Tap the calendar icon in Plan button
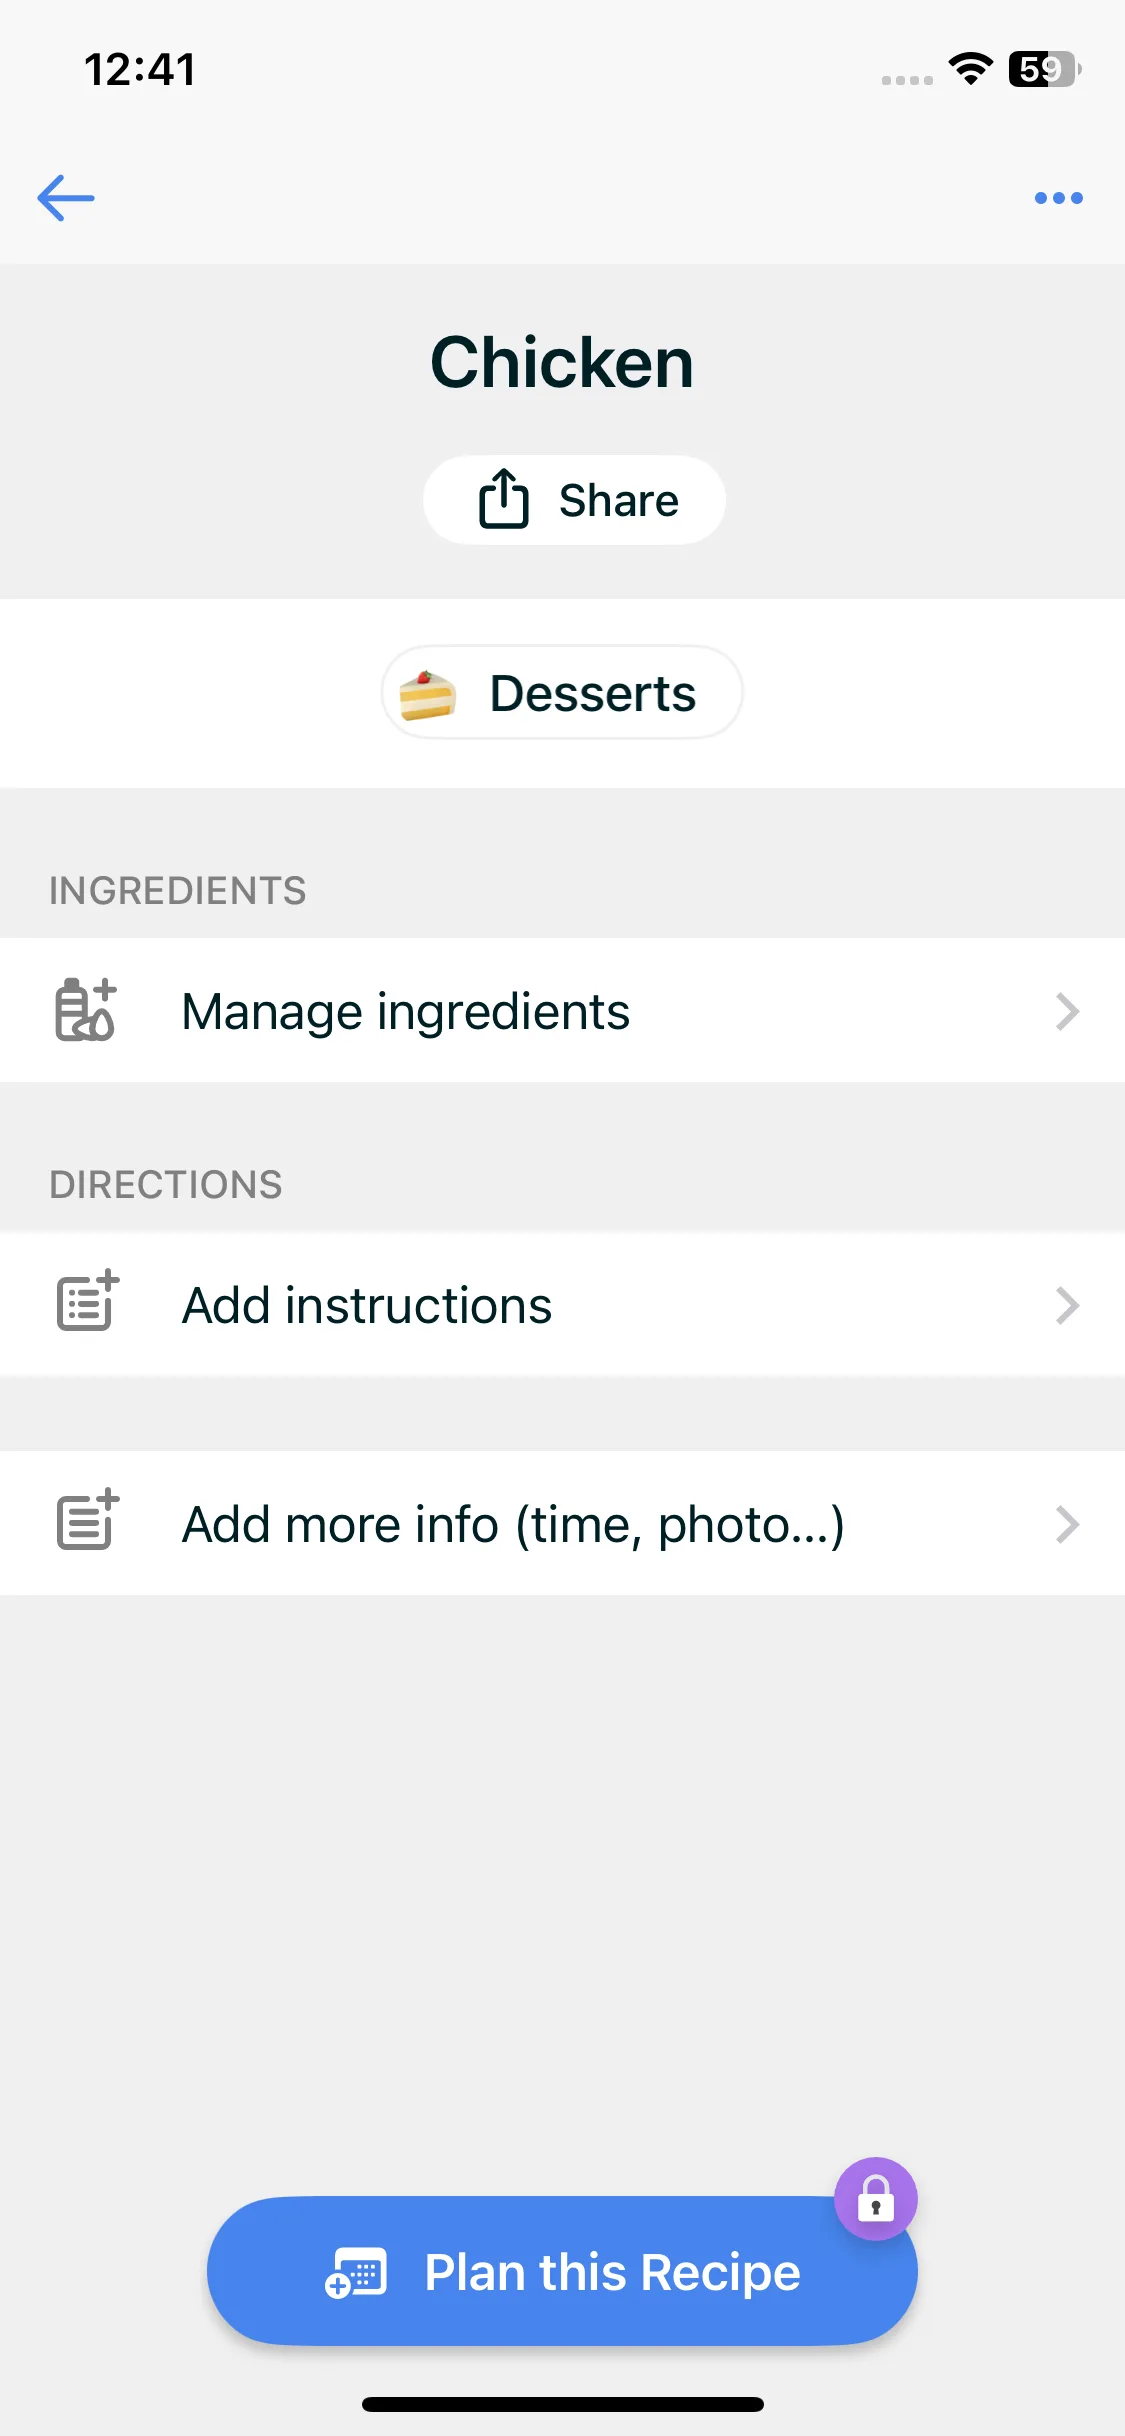 tap(356, 2272)
